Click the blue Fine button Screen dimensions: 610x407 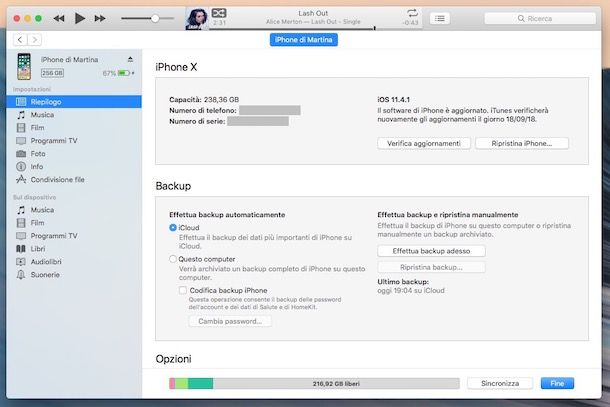(x=557, y=383)
